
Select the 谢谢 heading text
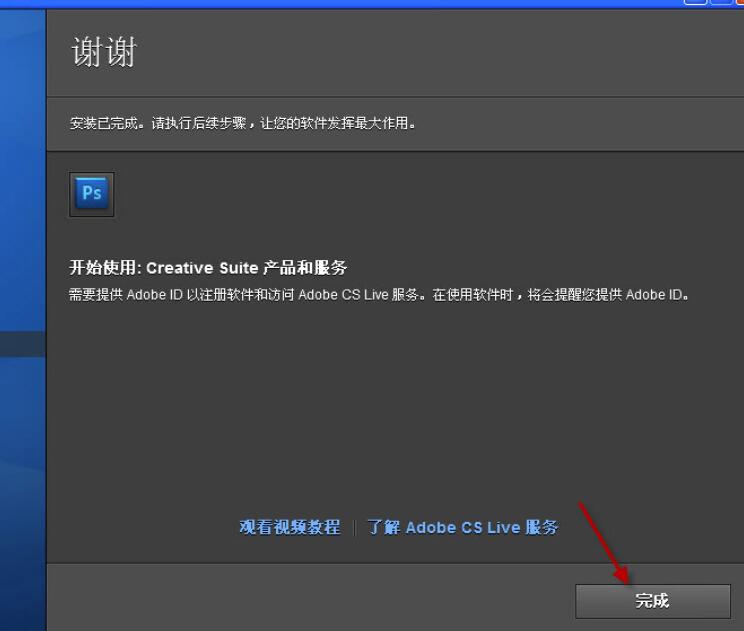(x=104, y=52)
